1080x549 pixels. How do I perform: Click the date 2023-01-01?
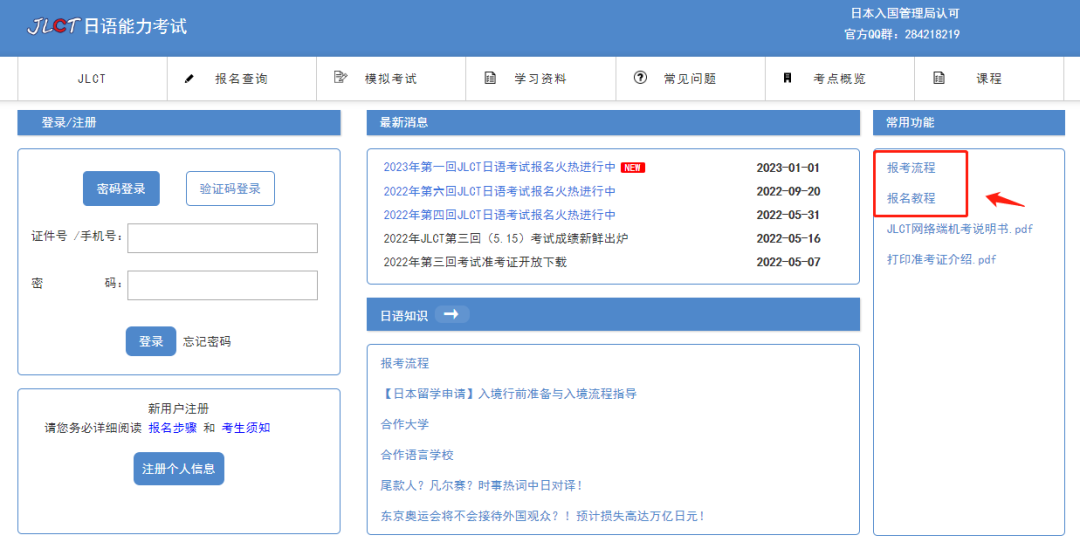click(789, 167)
